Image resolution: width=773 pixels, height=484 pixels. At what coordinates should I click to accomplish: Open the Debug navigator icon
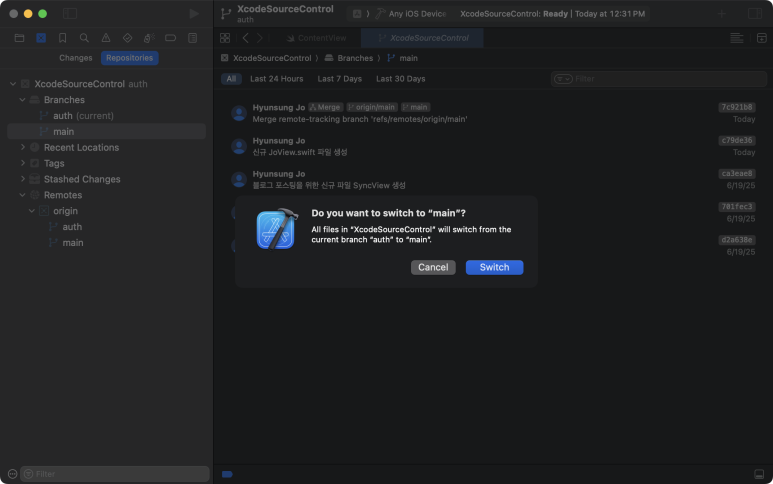tap(149, 38)
